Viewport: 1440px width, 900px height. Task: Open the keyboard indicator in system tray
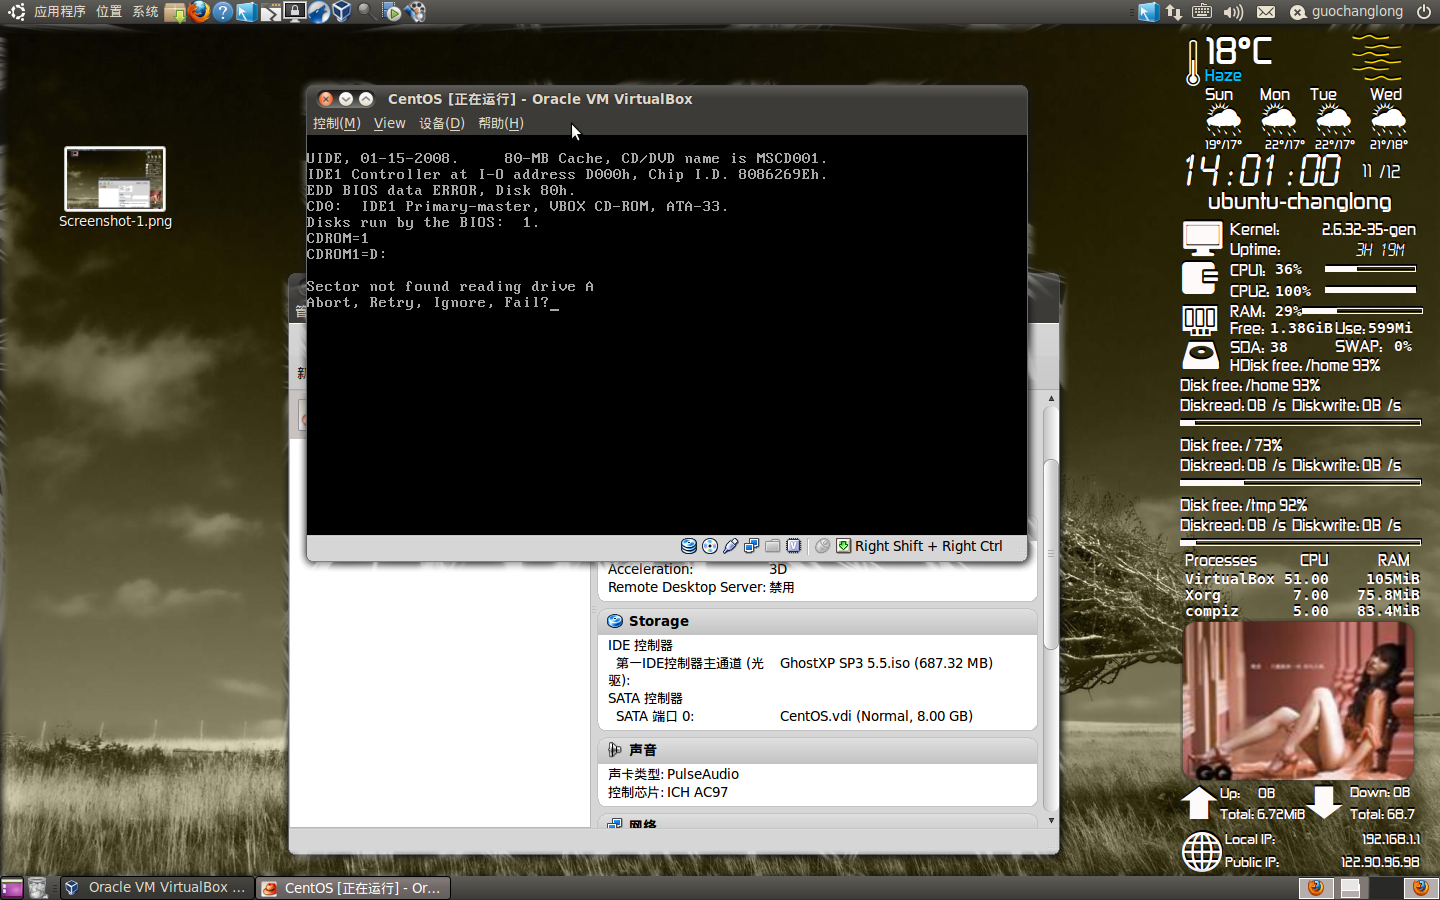pos(1203,12)
